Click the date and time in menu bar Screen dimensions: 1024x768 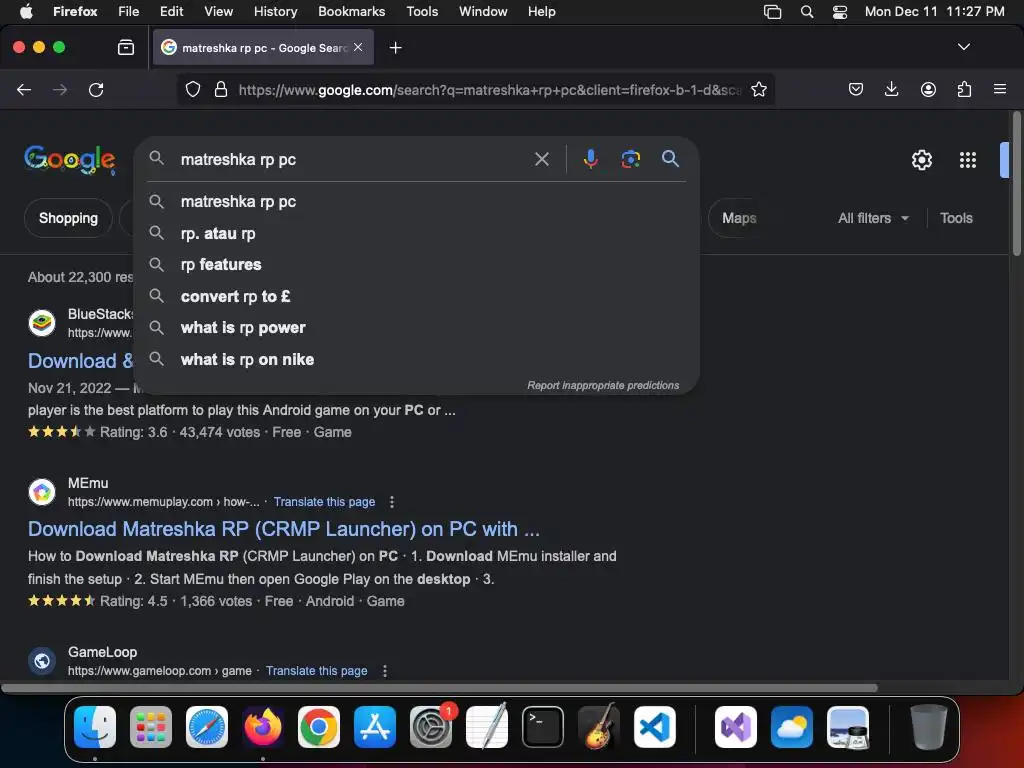[x=935, y=12]
